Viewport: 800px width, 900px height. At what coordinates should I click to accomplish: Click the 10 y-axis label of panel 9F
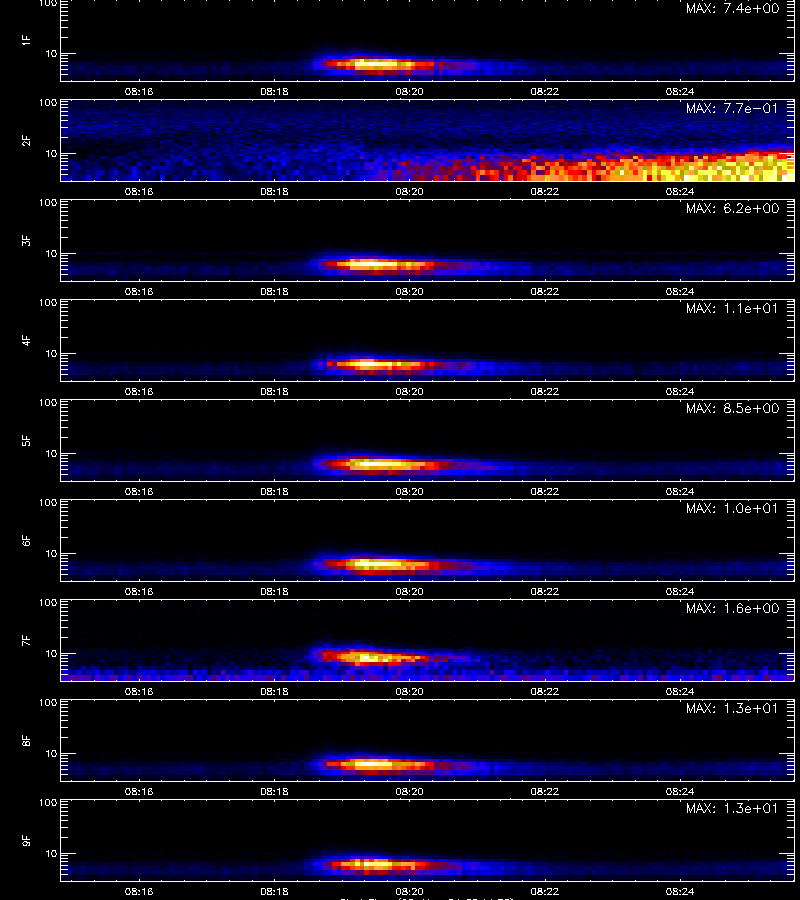coord(51,854)
